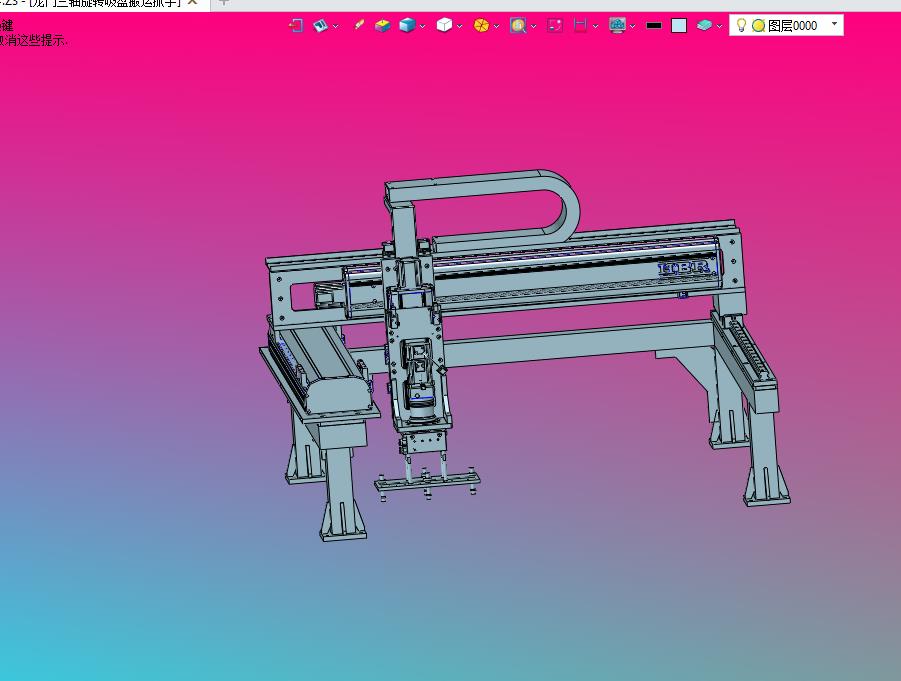Expand arrow beside the blue cube icon
Image resolution: width=901 pixels, height=681 pixels.
[x=422, y=26]
